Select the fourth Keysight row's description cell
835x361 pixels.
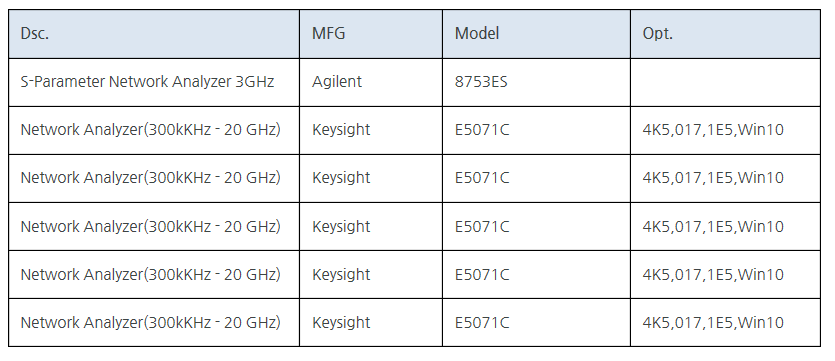click(154, 274)
